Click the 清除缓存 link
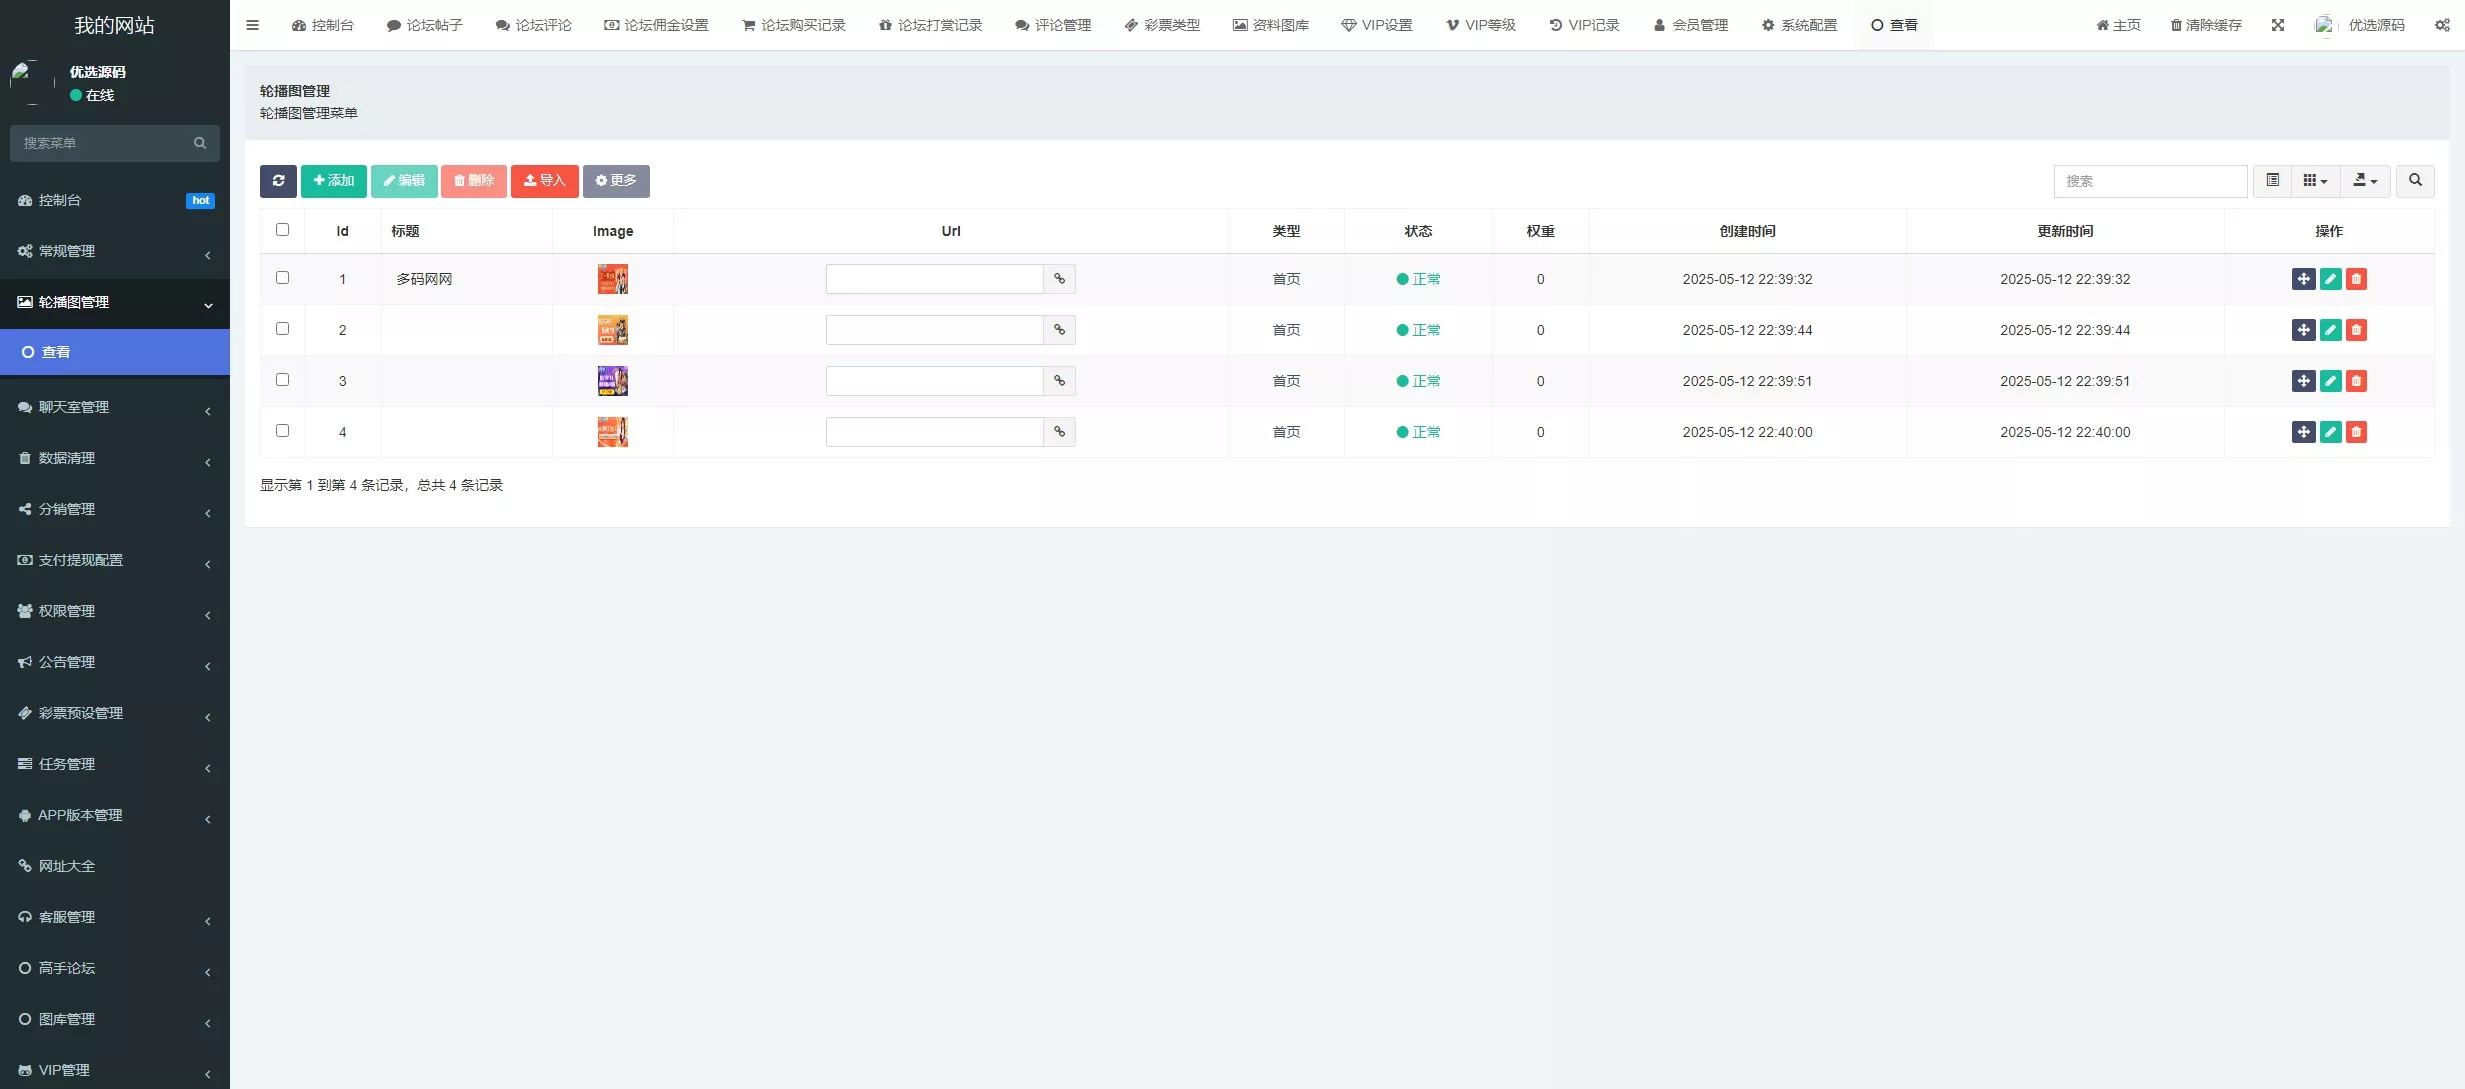 (x=2205, y=25)
